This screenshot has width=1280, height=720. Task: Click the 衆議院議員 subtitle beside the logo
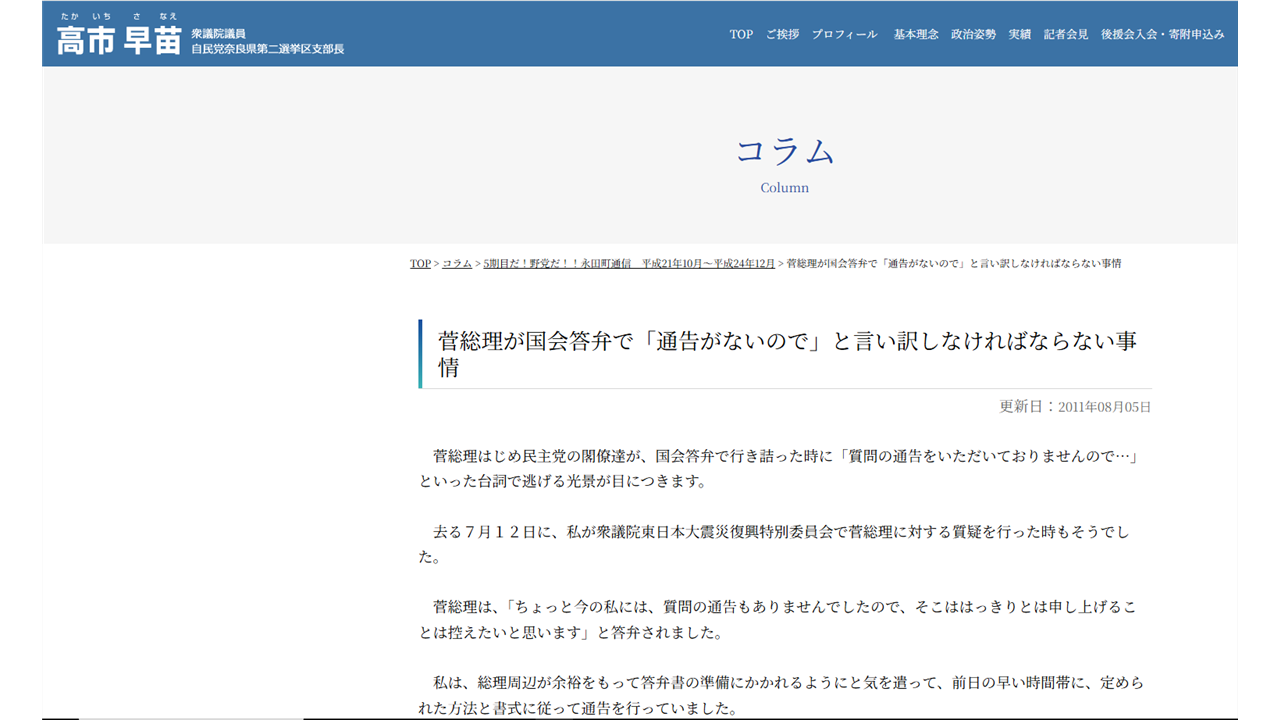click(x=218, y=33)
